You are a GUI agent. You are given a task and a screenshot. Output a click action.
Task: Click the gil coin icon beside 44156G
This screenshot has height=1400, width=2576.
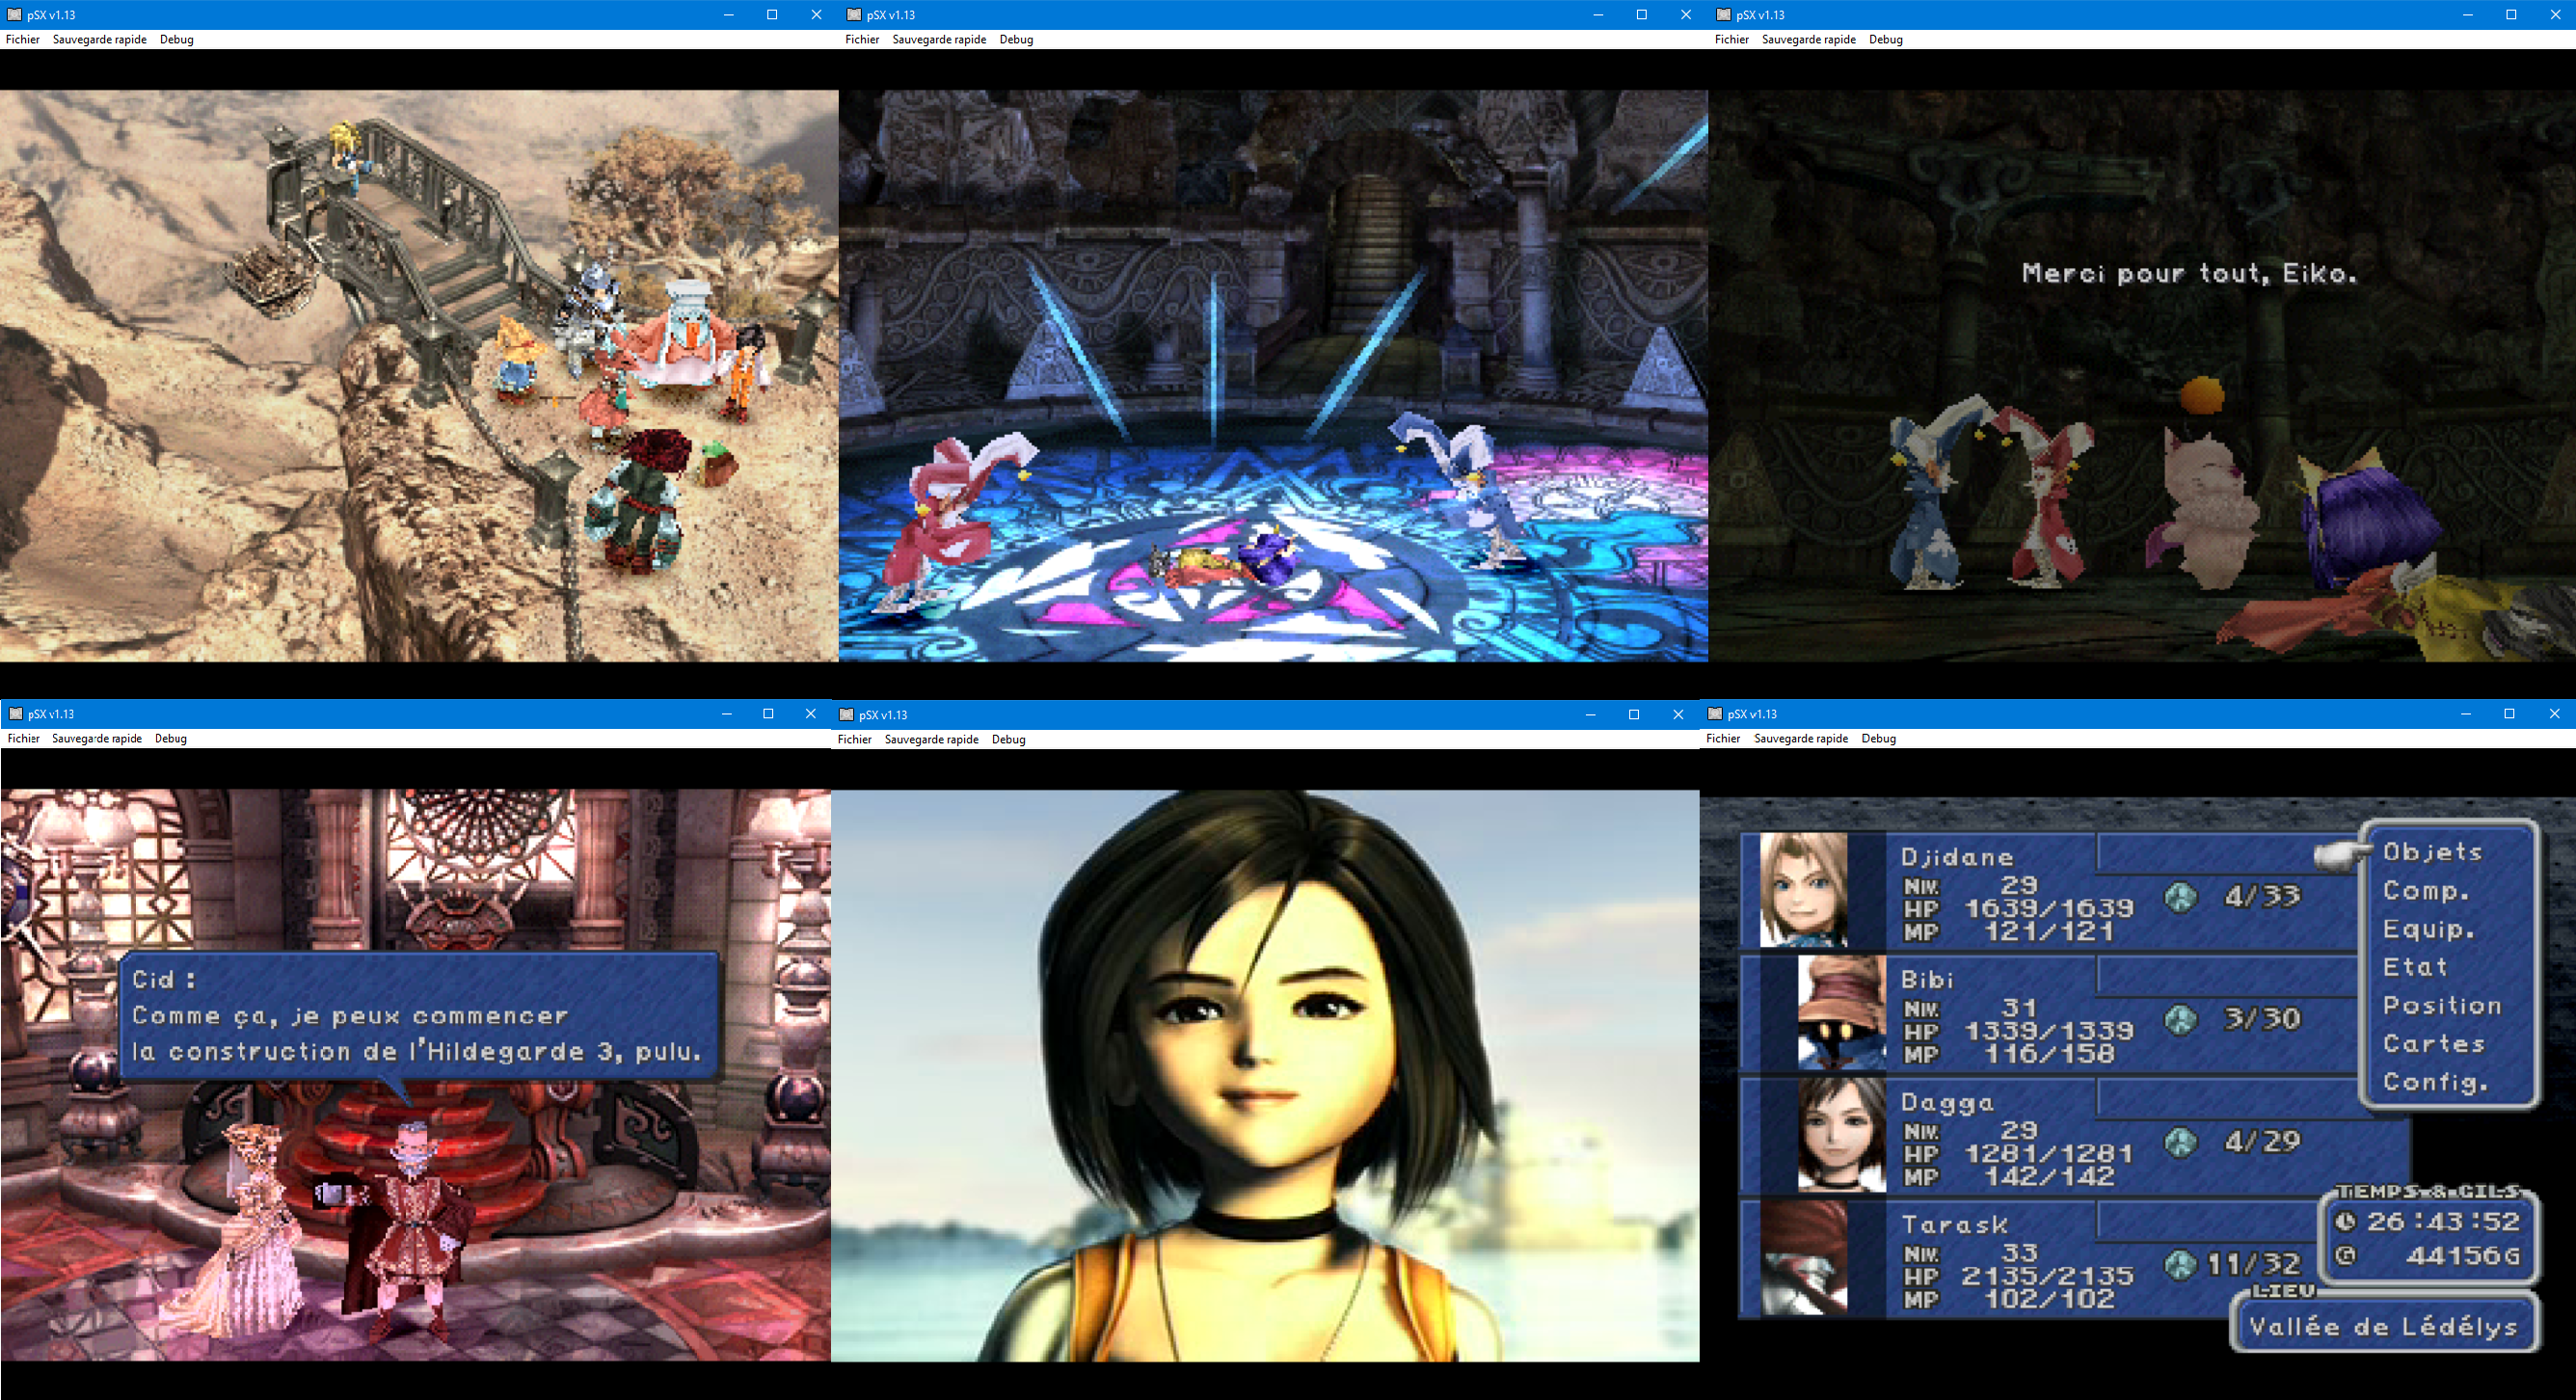pos(2345,1255)
